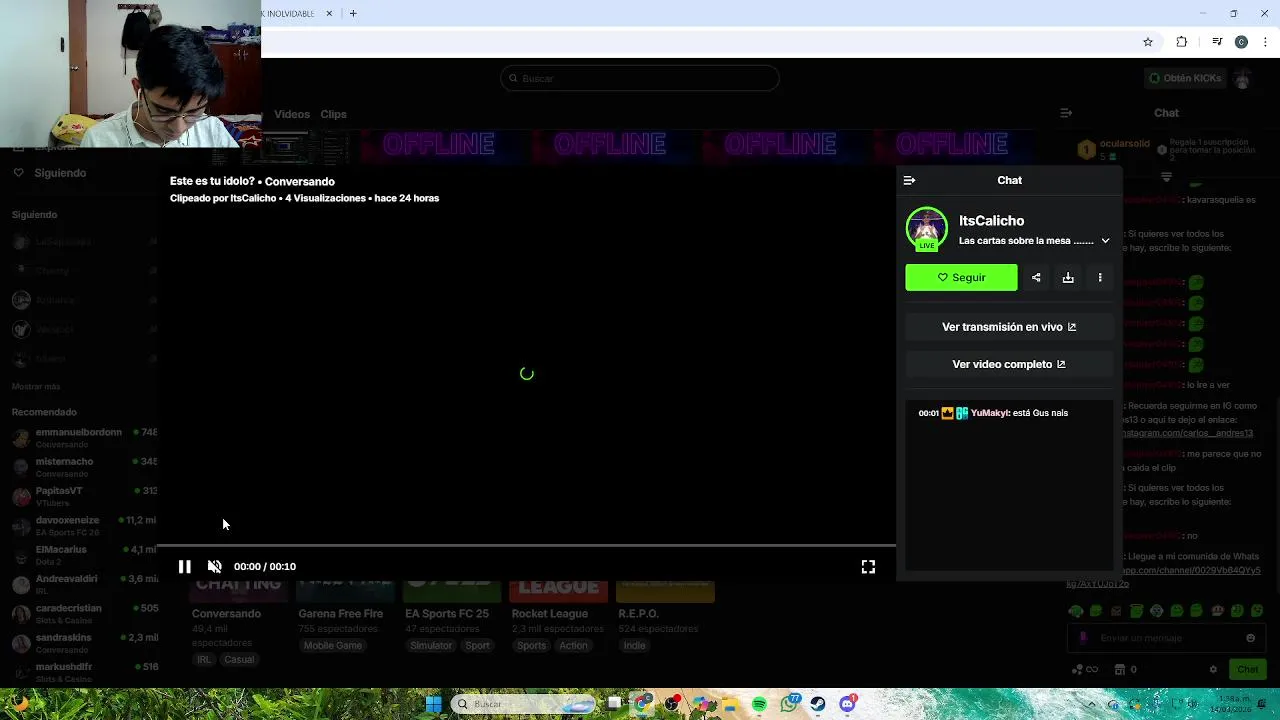The height and width of the screenshot is (720, 1280).
Task: Click Ver video completo
Action: 1009,364
